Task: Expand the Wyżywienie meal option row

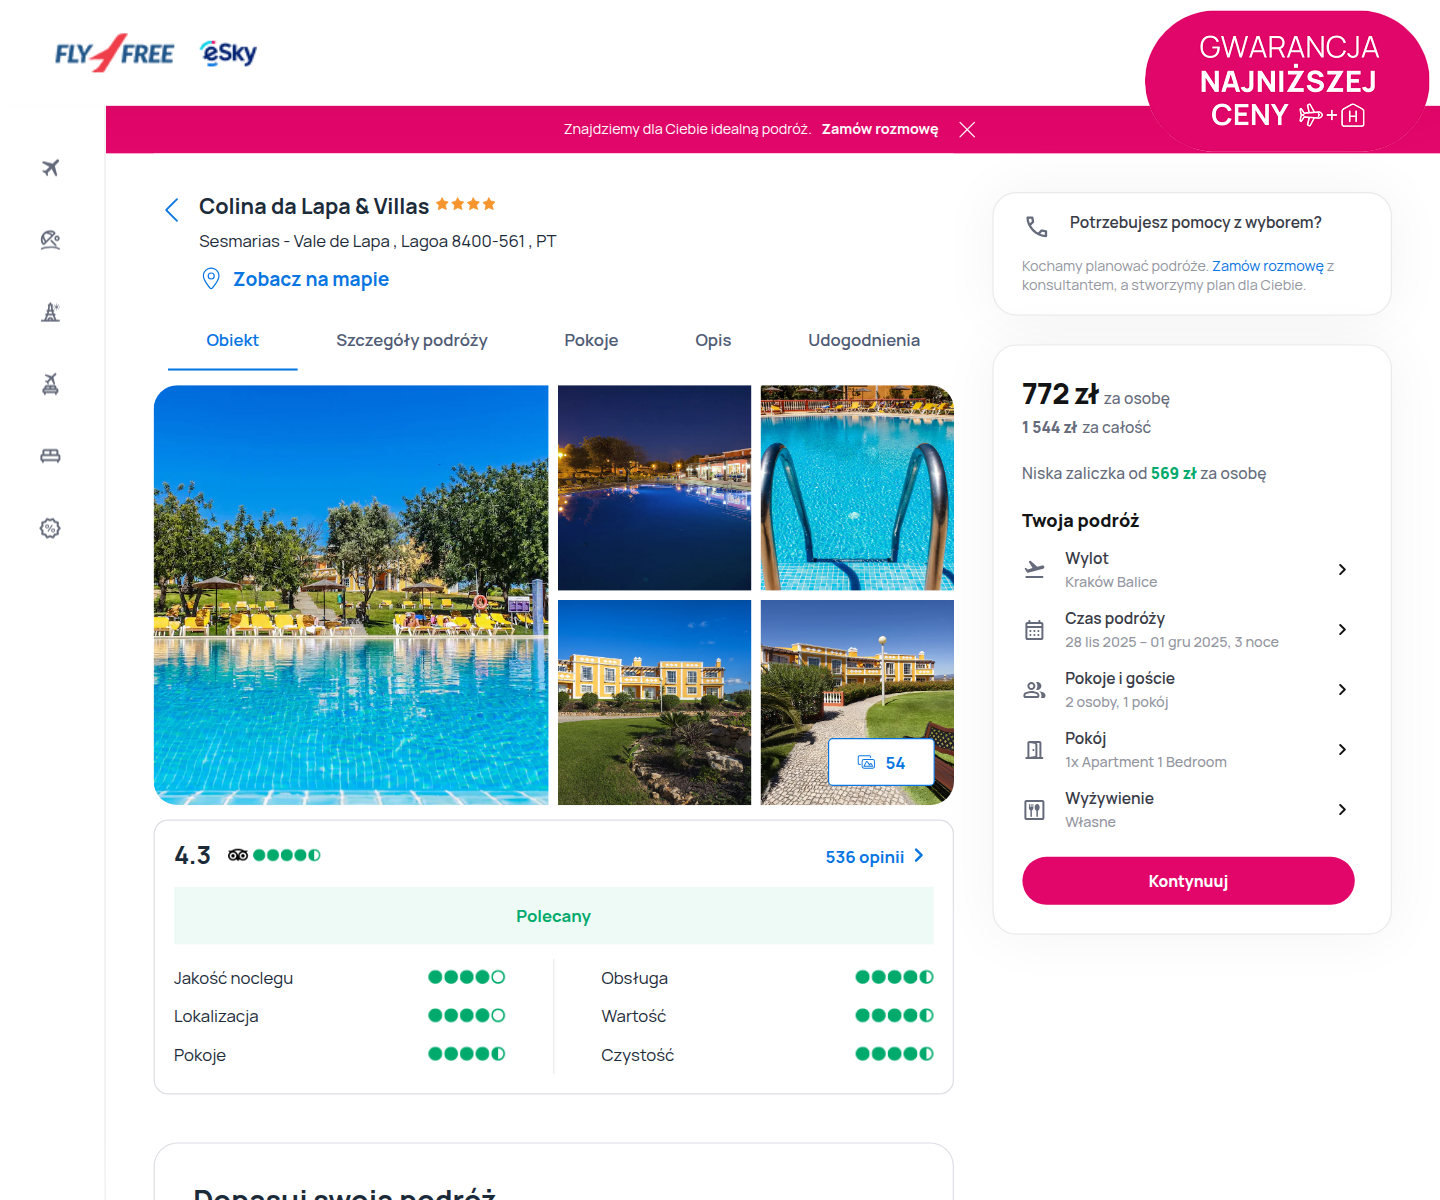Action: click(1187, 809)
